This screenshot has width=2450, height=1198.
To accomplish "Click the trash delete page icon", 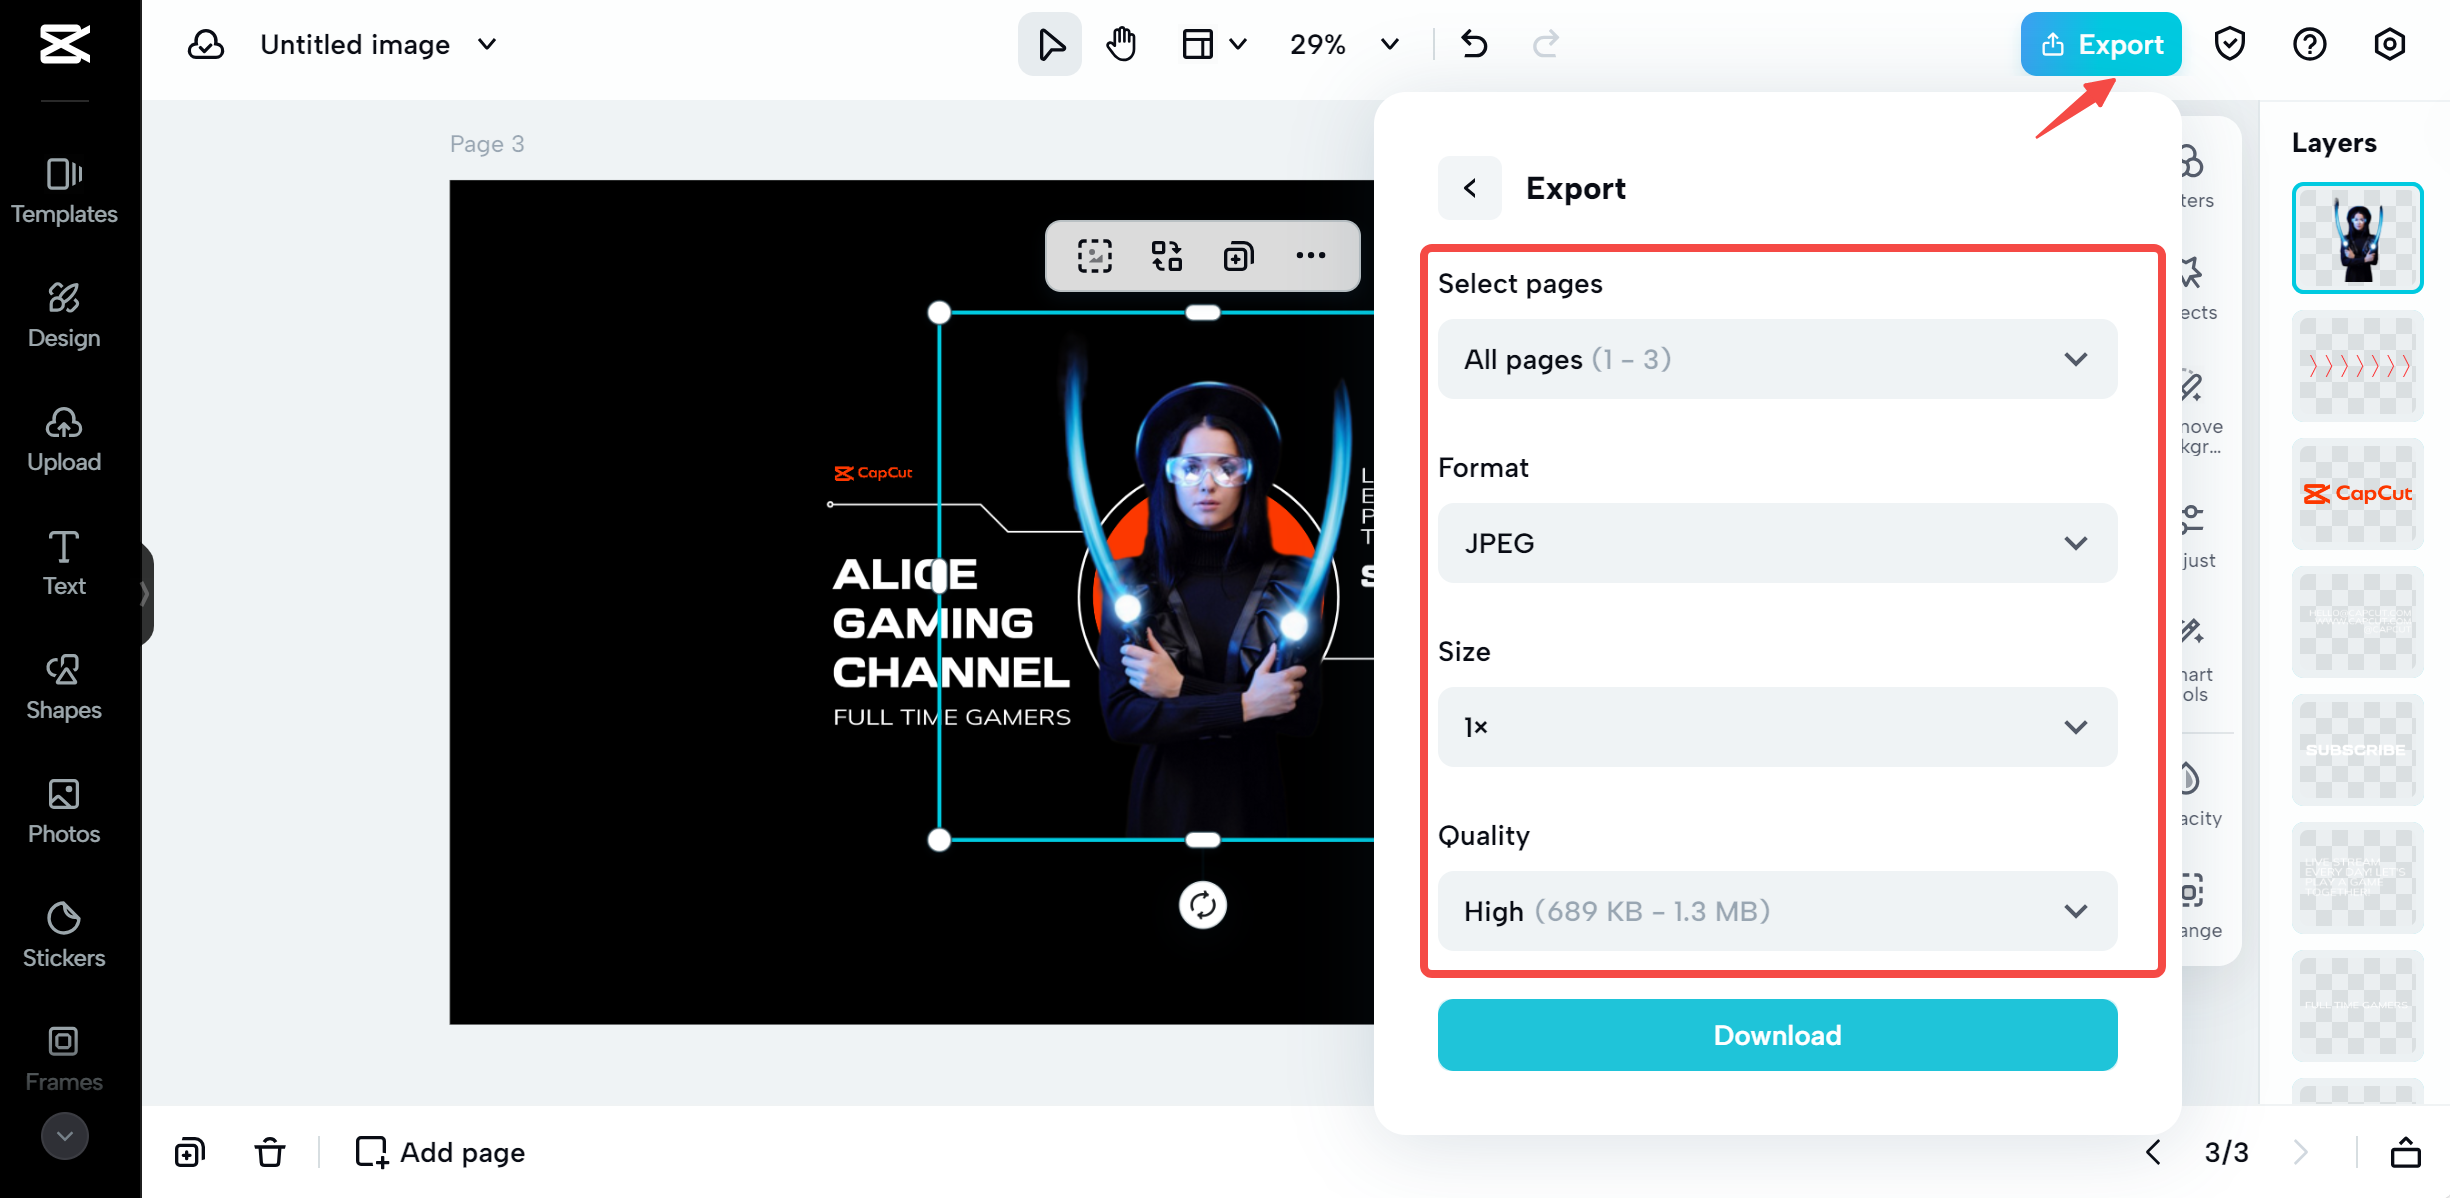I will [x=269, y=1152].
